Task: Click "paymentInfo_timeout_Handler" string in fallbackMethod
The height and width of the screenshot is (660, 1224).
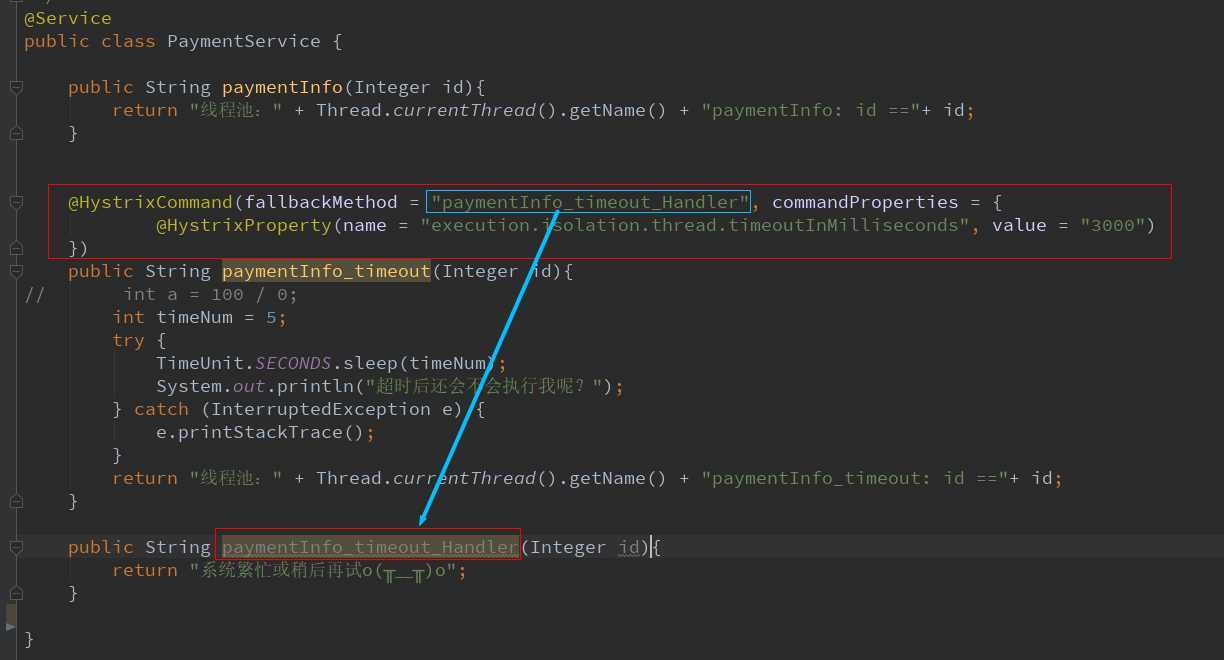Action: point(590,202)
